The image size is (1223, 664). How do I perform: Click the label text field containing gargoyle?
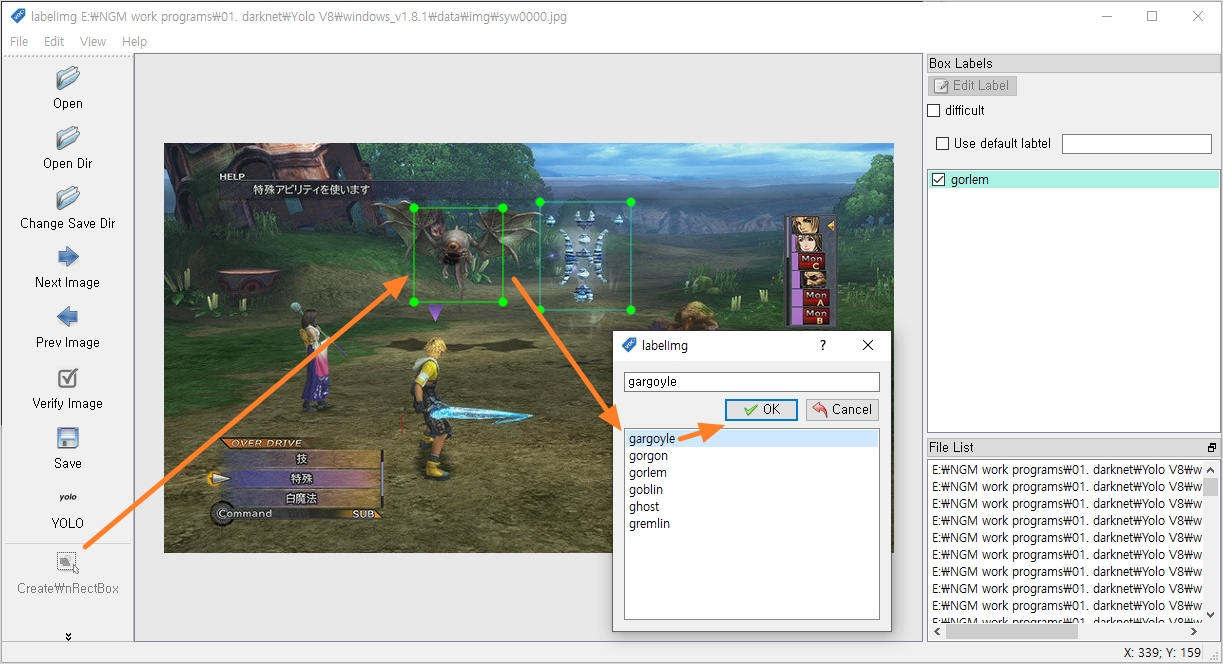tap(752, 382)
